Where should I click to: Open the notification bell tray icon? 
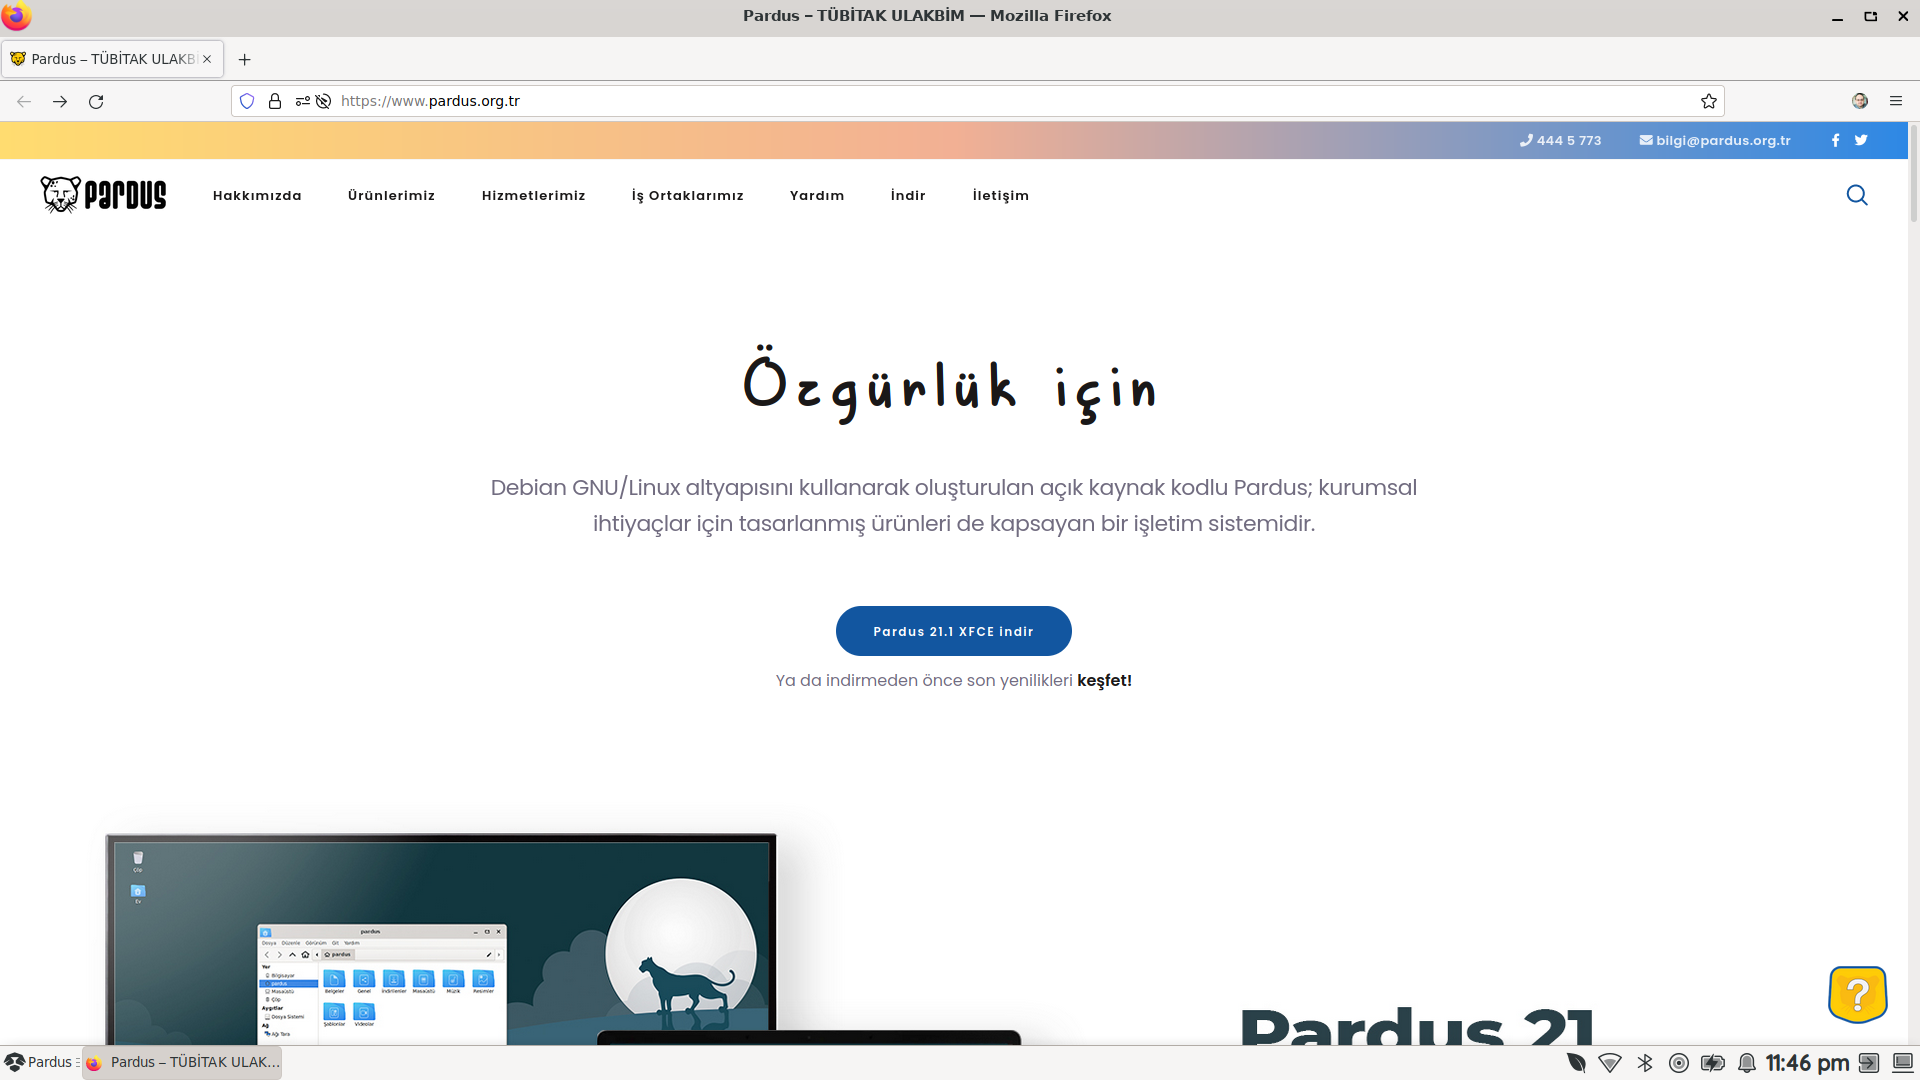(x=1747, y=1063)
